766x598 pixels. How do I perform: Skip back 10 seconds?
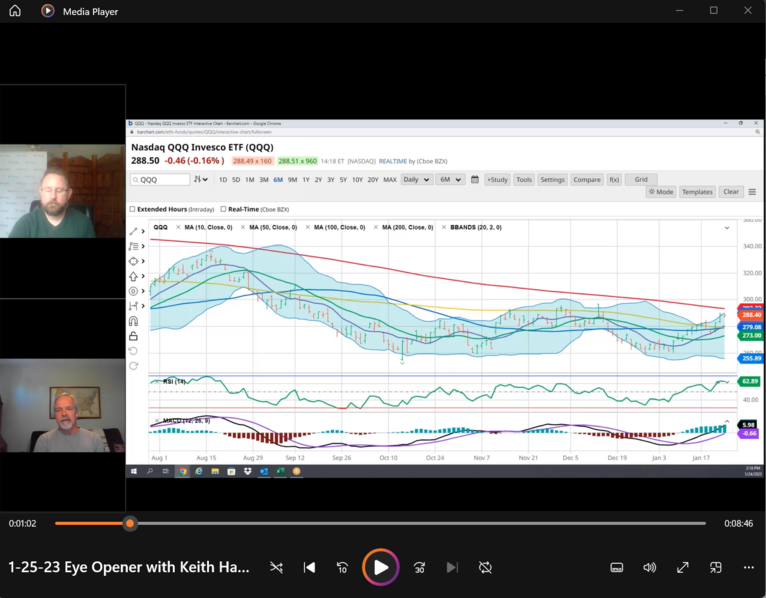342,567
